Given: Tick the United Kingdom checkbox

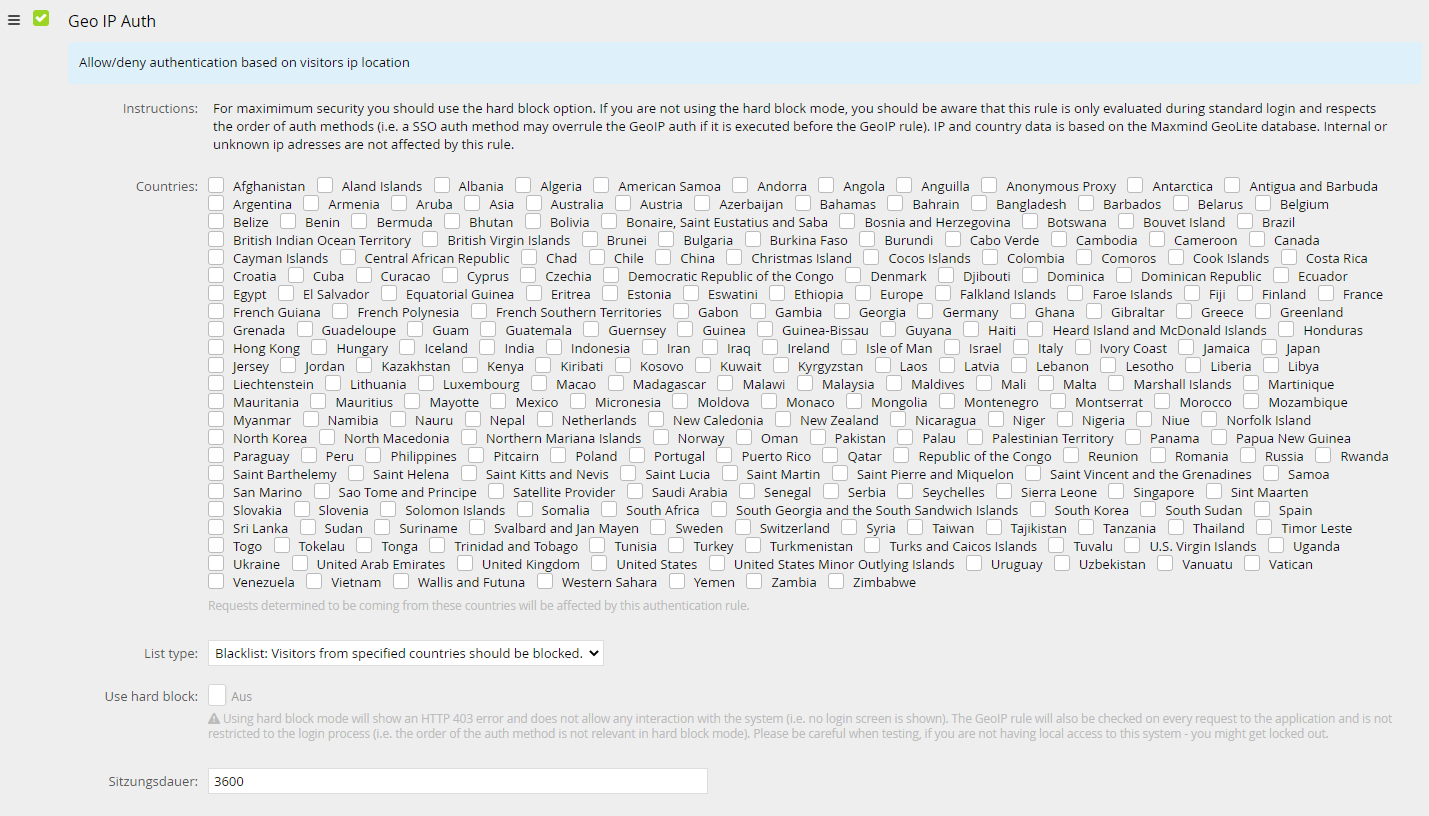Looking at the screenshot, I should click(465, 563).
